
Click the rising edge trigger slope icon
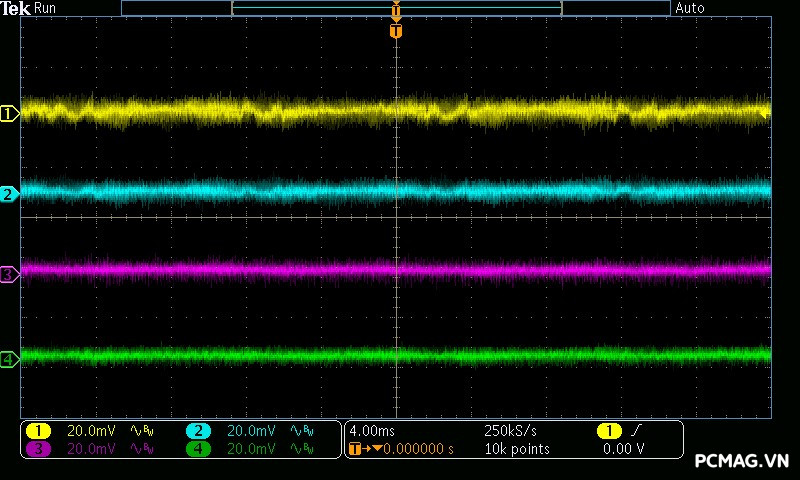[638, 430]
